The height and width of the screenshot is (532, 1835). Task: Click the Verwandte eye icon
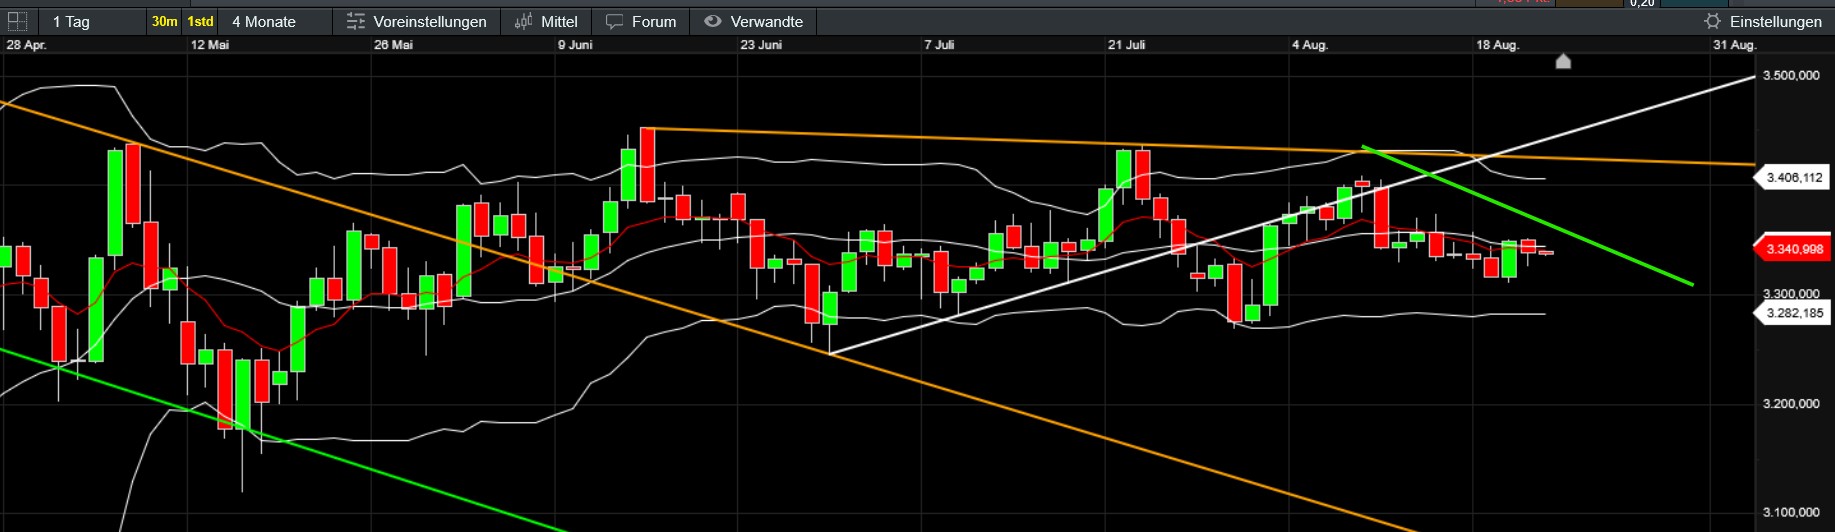point(712,21)
